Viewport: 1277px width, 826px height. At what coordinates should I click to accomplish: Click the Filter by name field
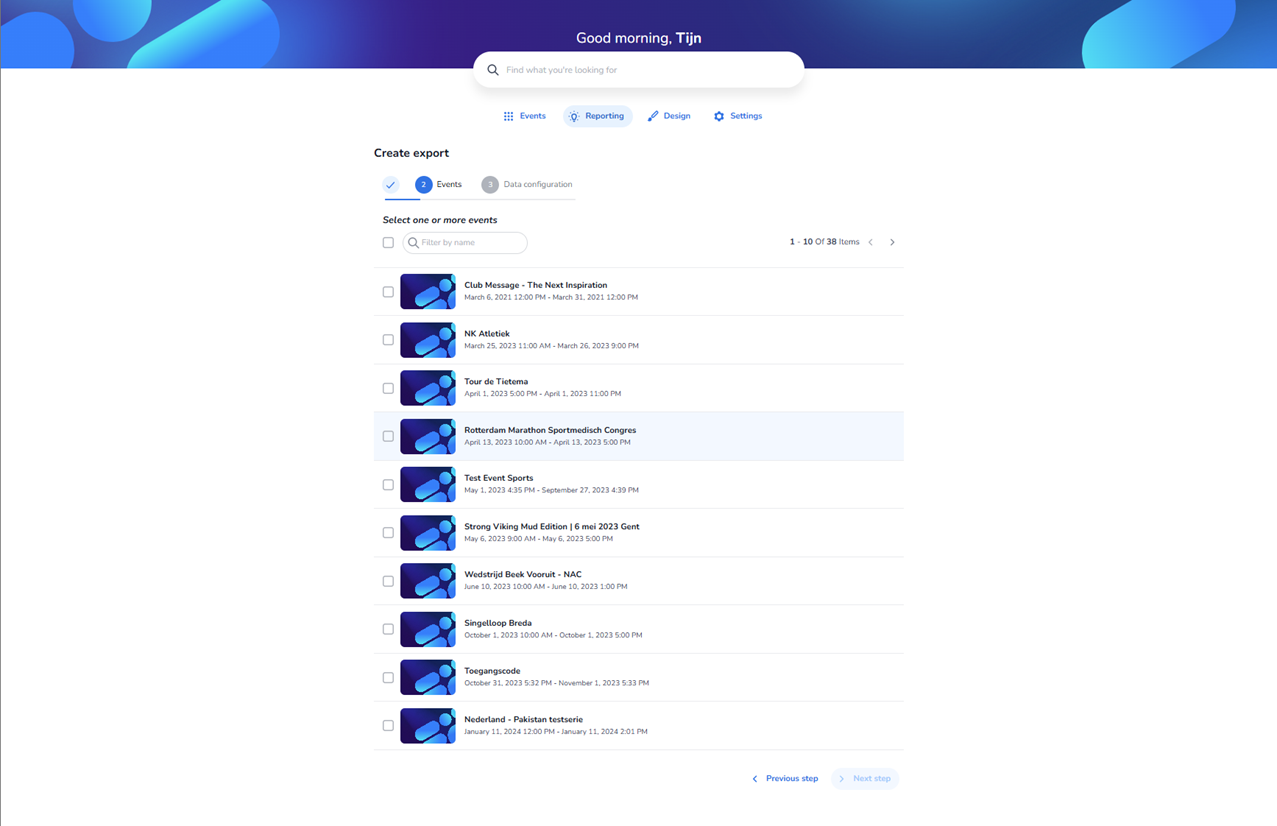[x=470, y=243]
